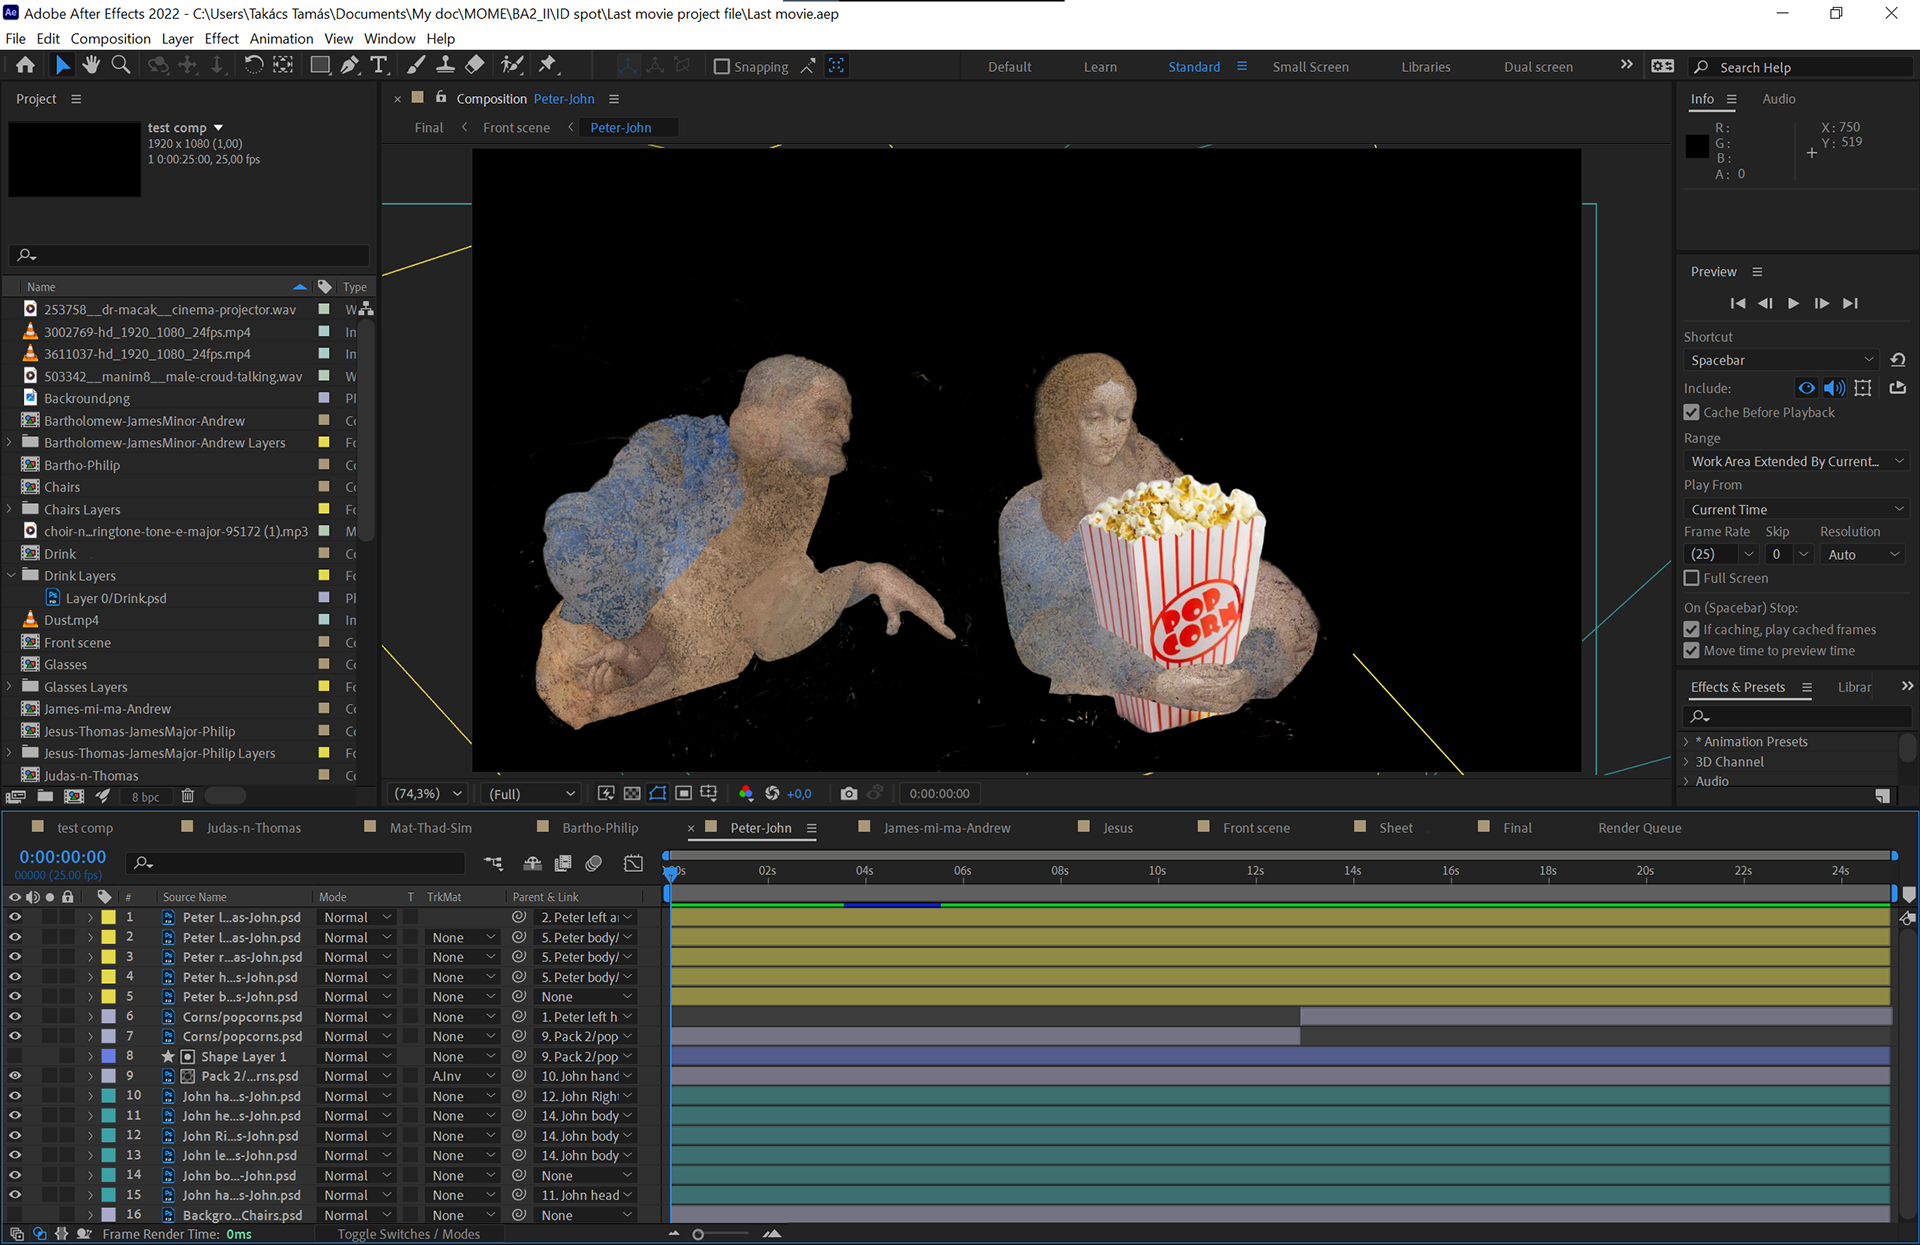Screen dimensions: 1920x1245
Task: Jump to last frame in Preview
Action: coord(1850,303)
